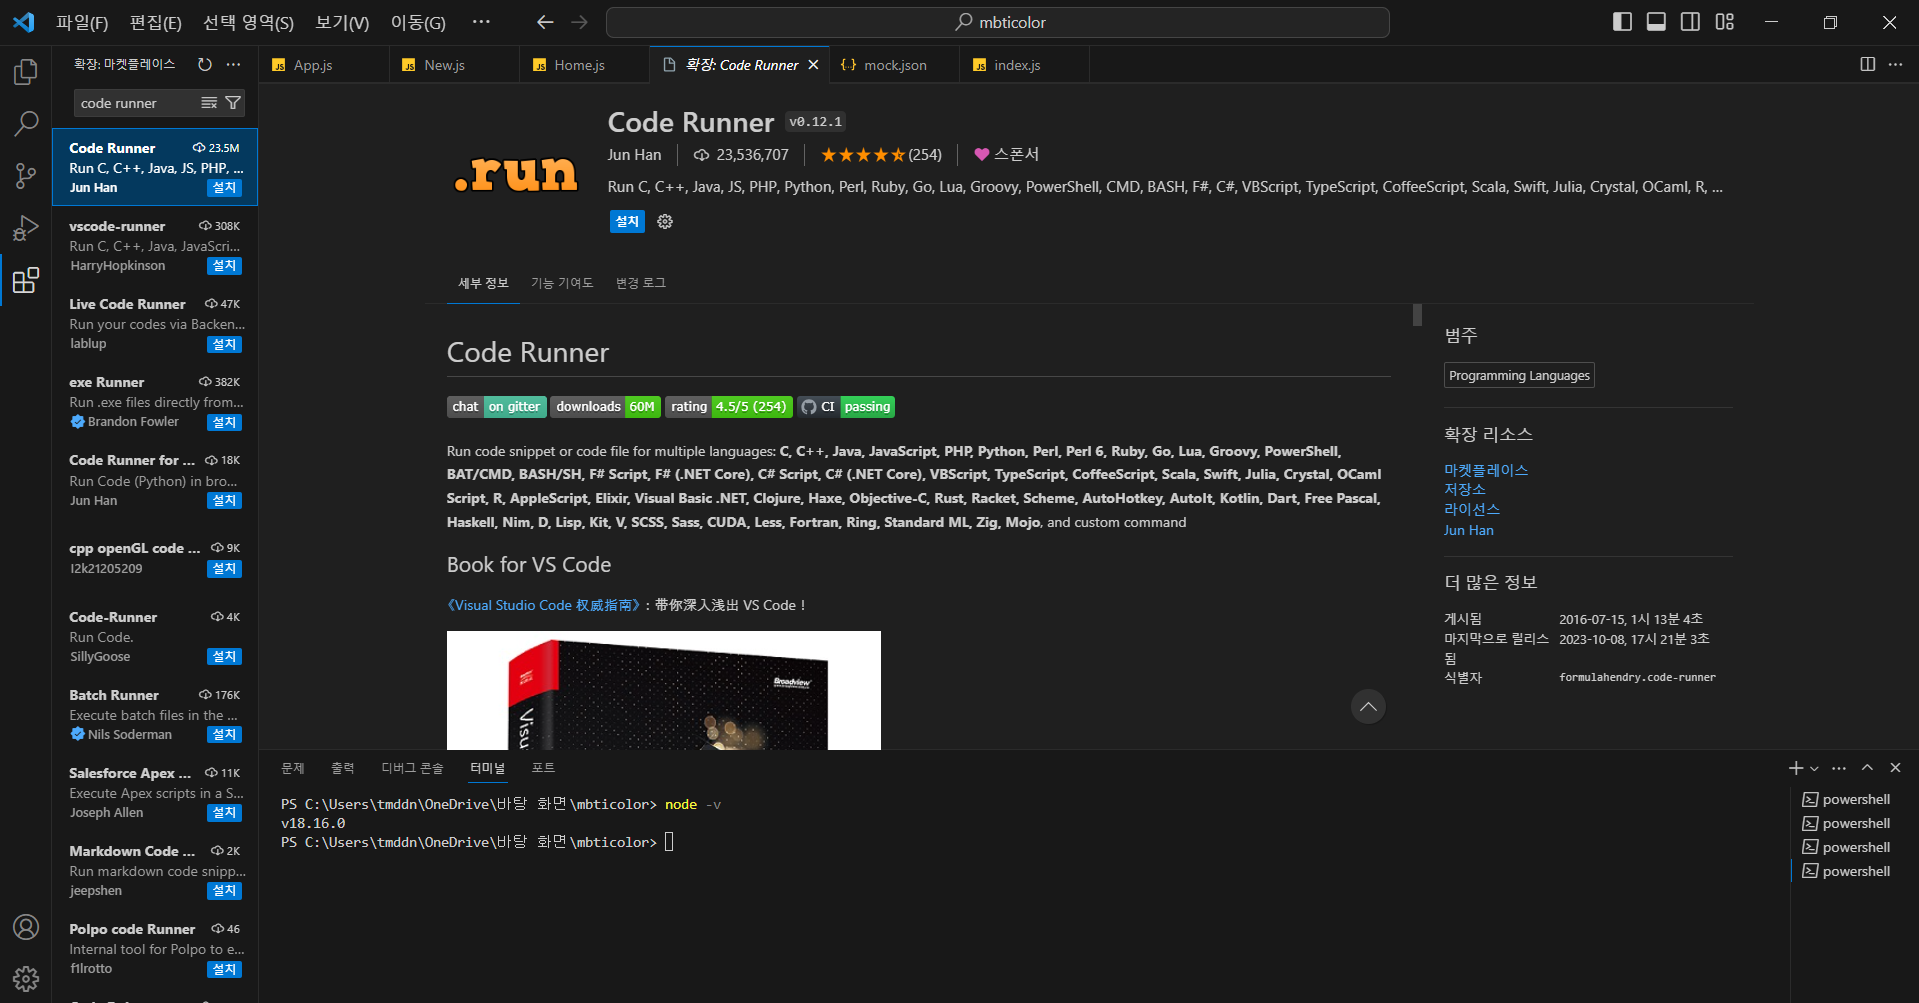This screenshot has width=1919, height=1003.
Task: Go back in navigation history
Action: (x=545, y=22)
